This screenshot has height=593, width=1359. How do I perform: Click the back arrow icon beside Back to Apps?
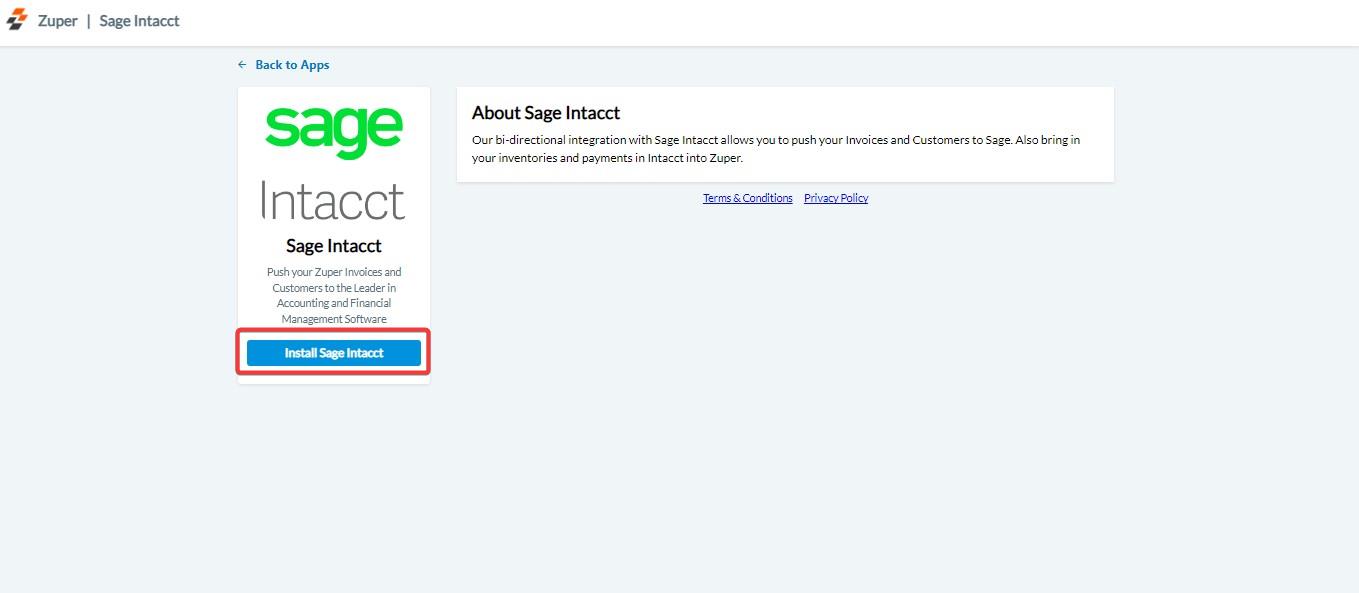click(241, 64)
